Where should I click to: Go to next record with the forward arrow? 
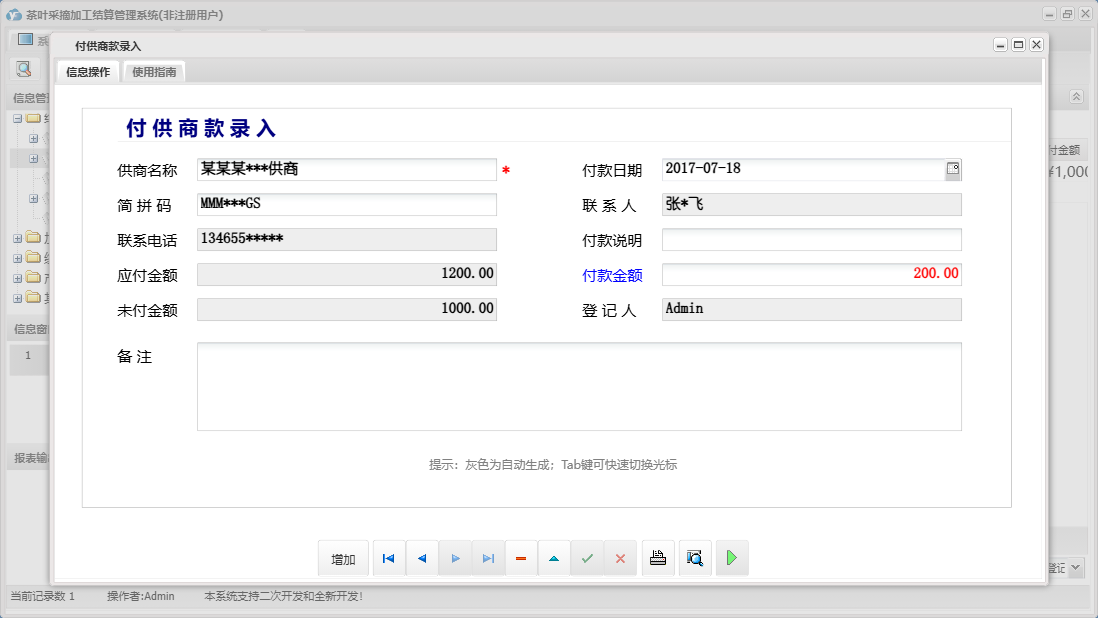click(x=455, y=558)
